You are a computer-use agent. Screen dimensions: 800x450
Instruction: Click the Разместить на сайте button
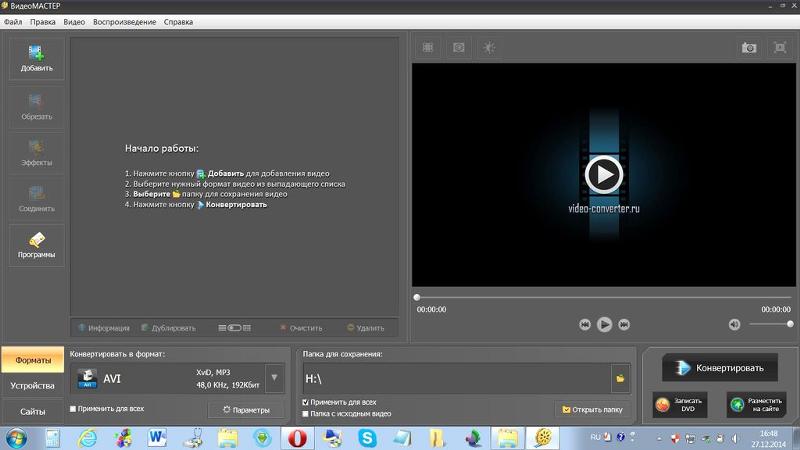point(757,405)
